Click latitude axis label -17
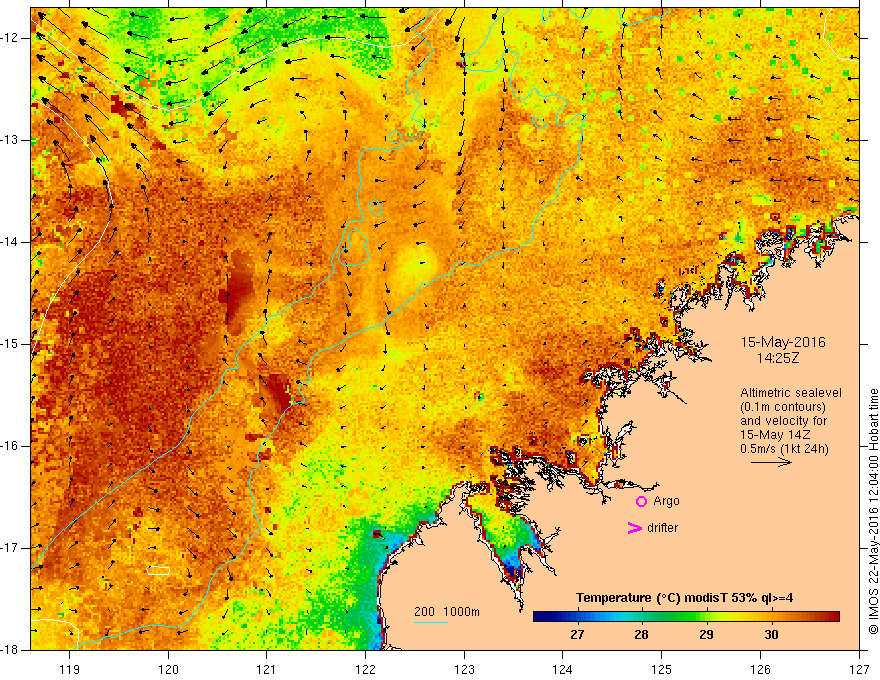Screen dimensions: 880x680 [x=10, y=548]
